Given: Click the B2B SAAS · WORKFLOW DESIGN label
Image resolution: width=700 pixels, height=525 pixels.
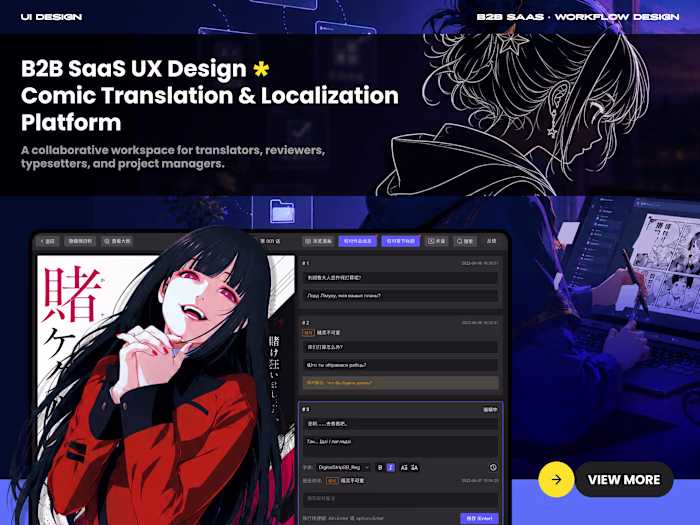Looking at the screenshot, I should point(578,17).
